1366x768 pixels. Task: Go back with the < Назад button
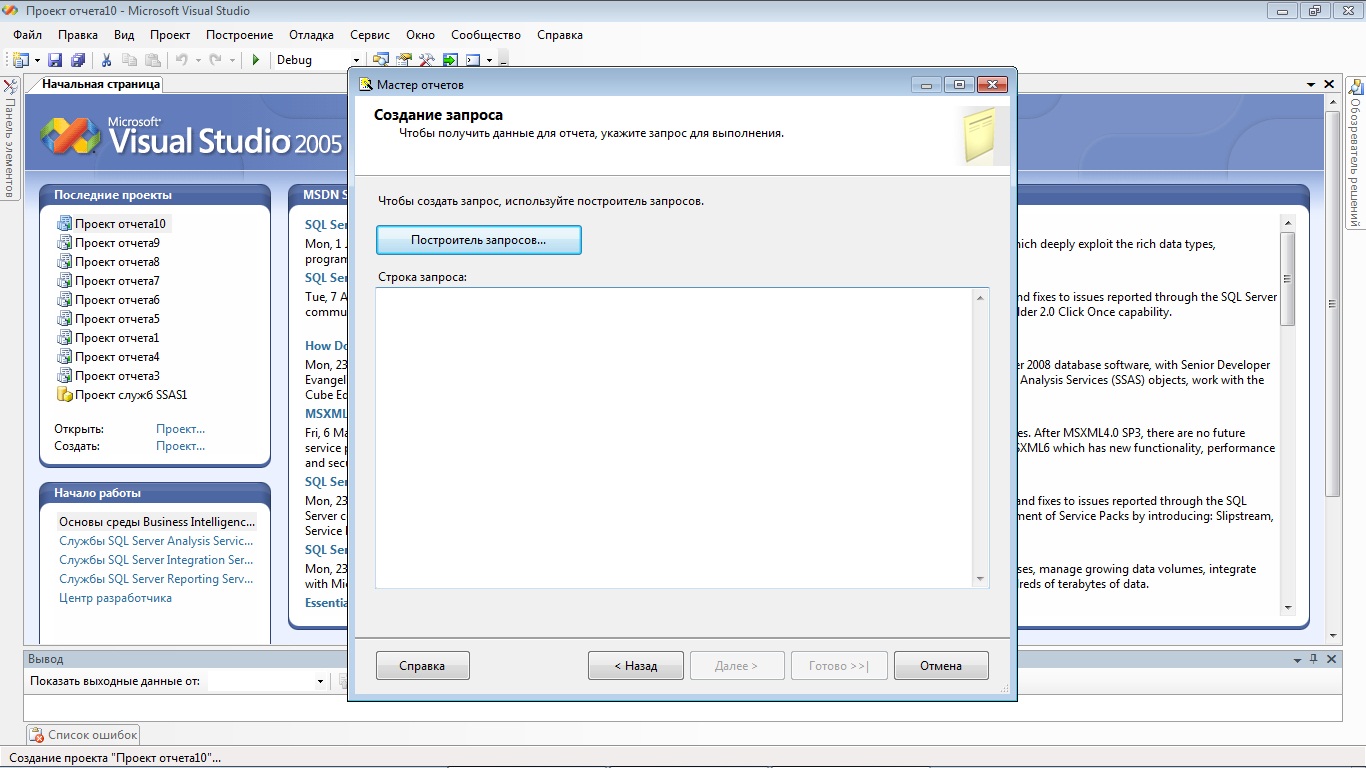click(636, 666)
